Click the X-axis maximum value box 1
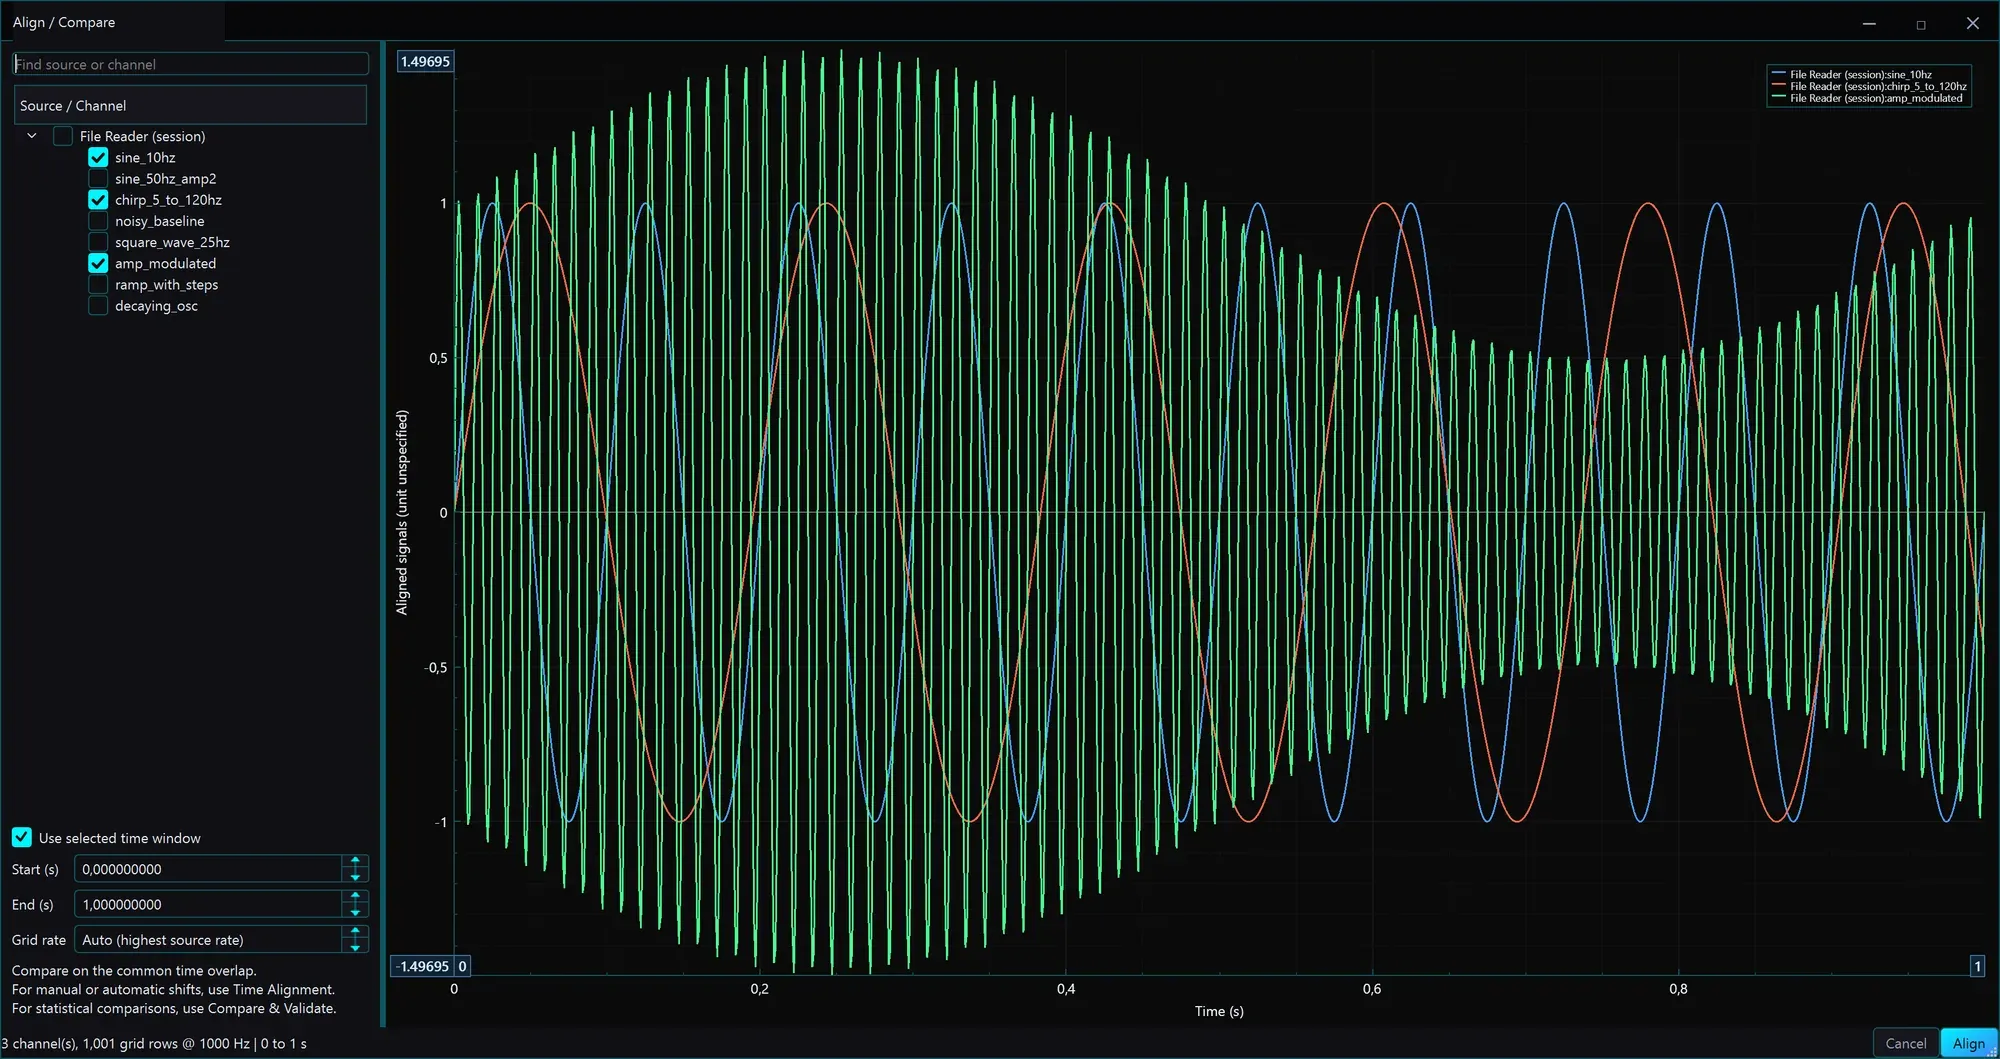2000x1059 pixels. pyautogui.click(x=1977, y=966)
